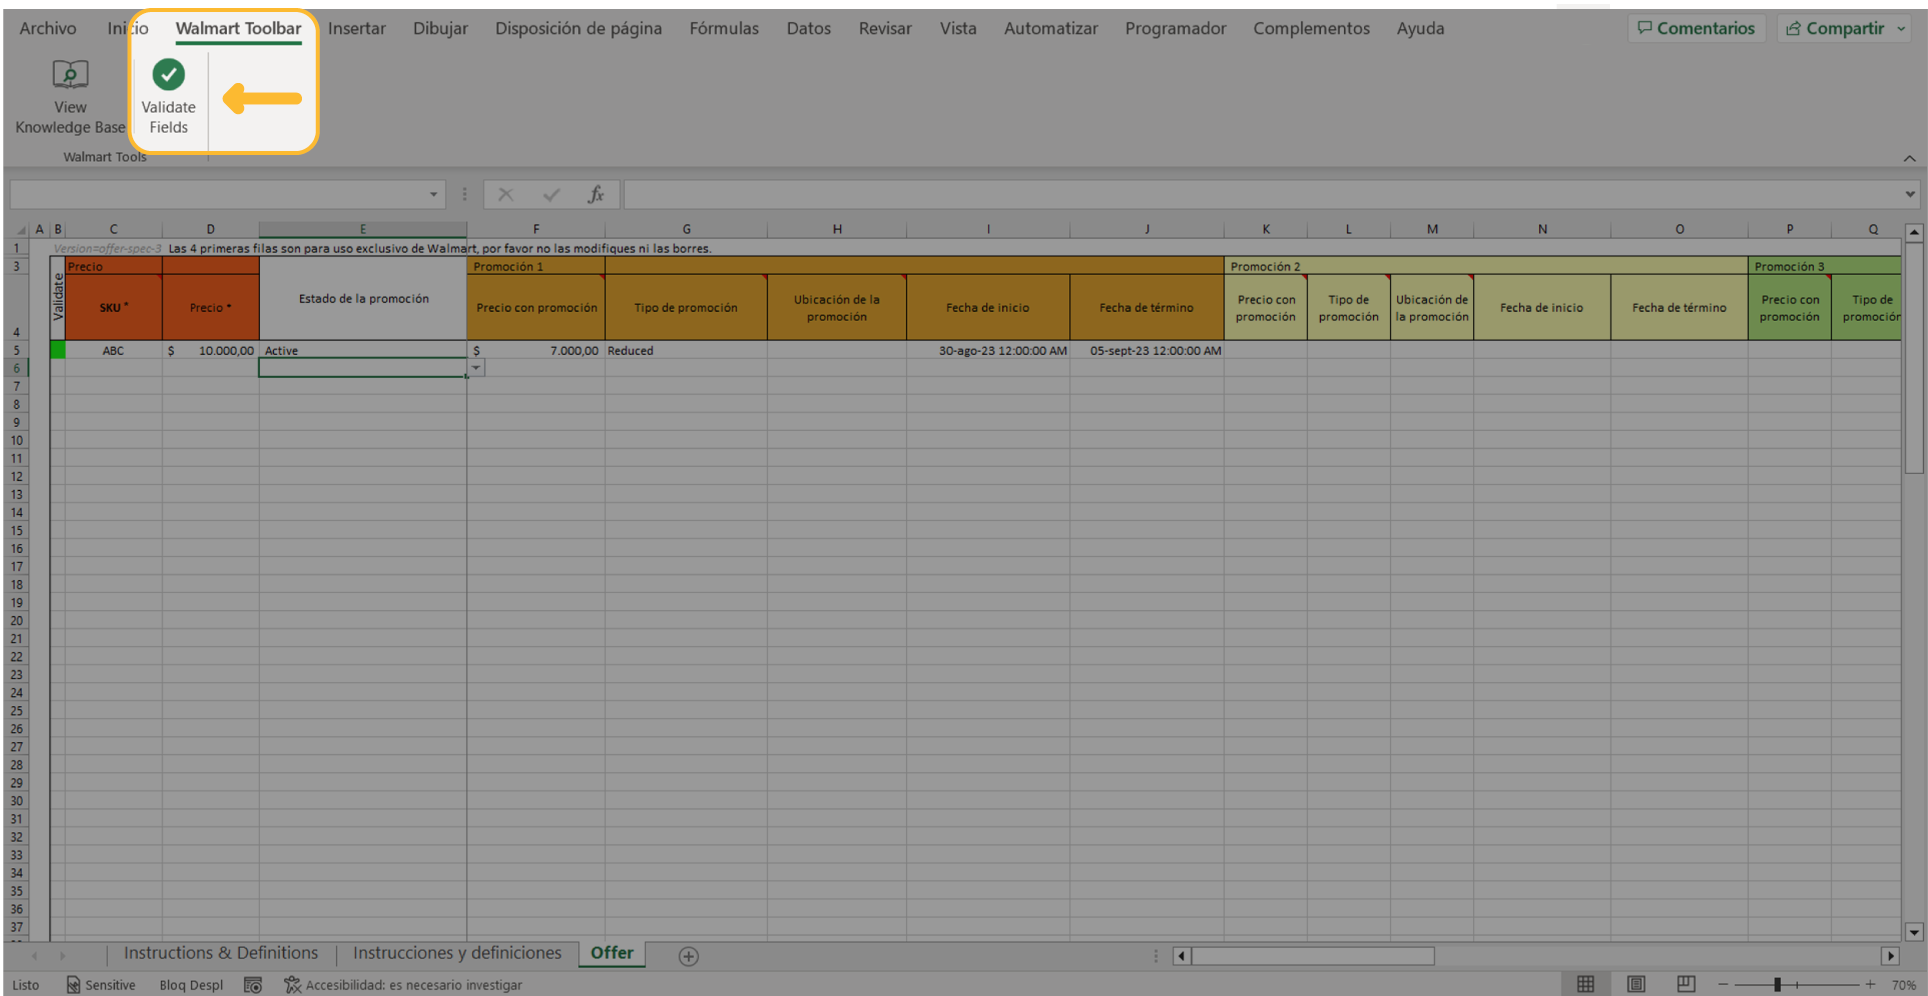Open the Name Box dropdown arrow
Screen dimensions: 1928x996
(x=433, y=194)
